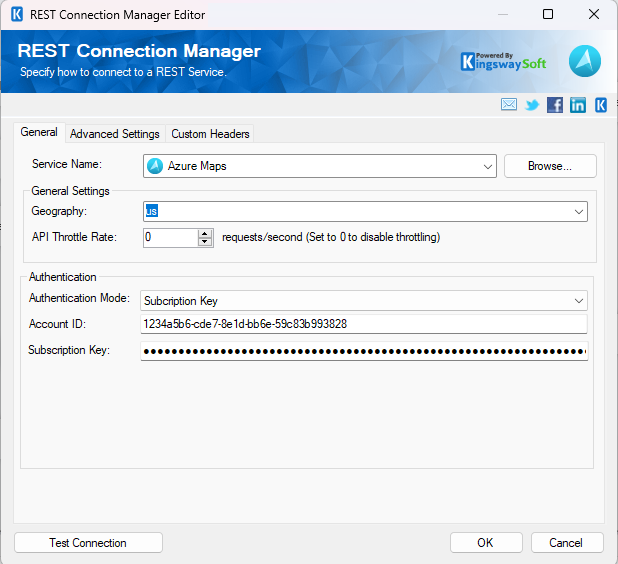Decrease API Throttle Rate with down arrow
Screen dimensions: 618x564
pyautogui.click(x=205, y=242)
